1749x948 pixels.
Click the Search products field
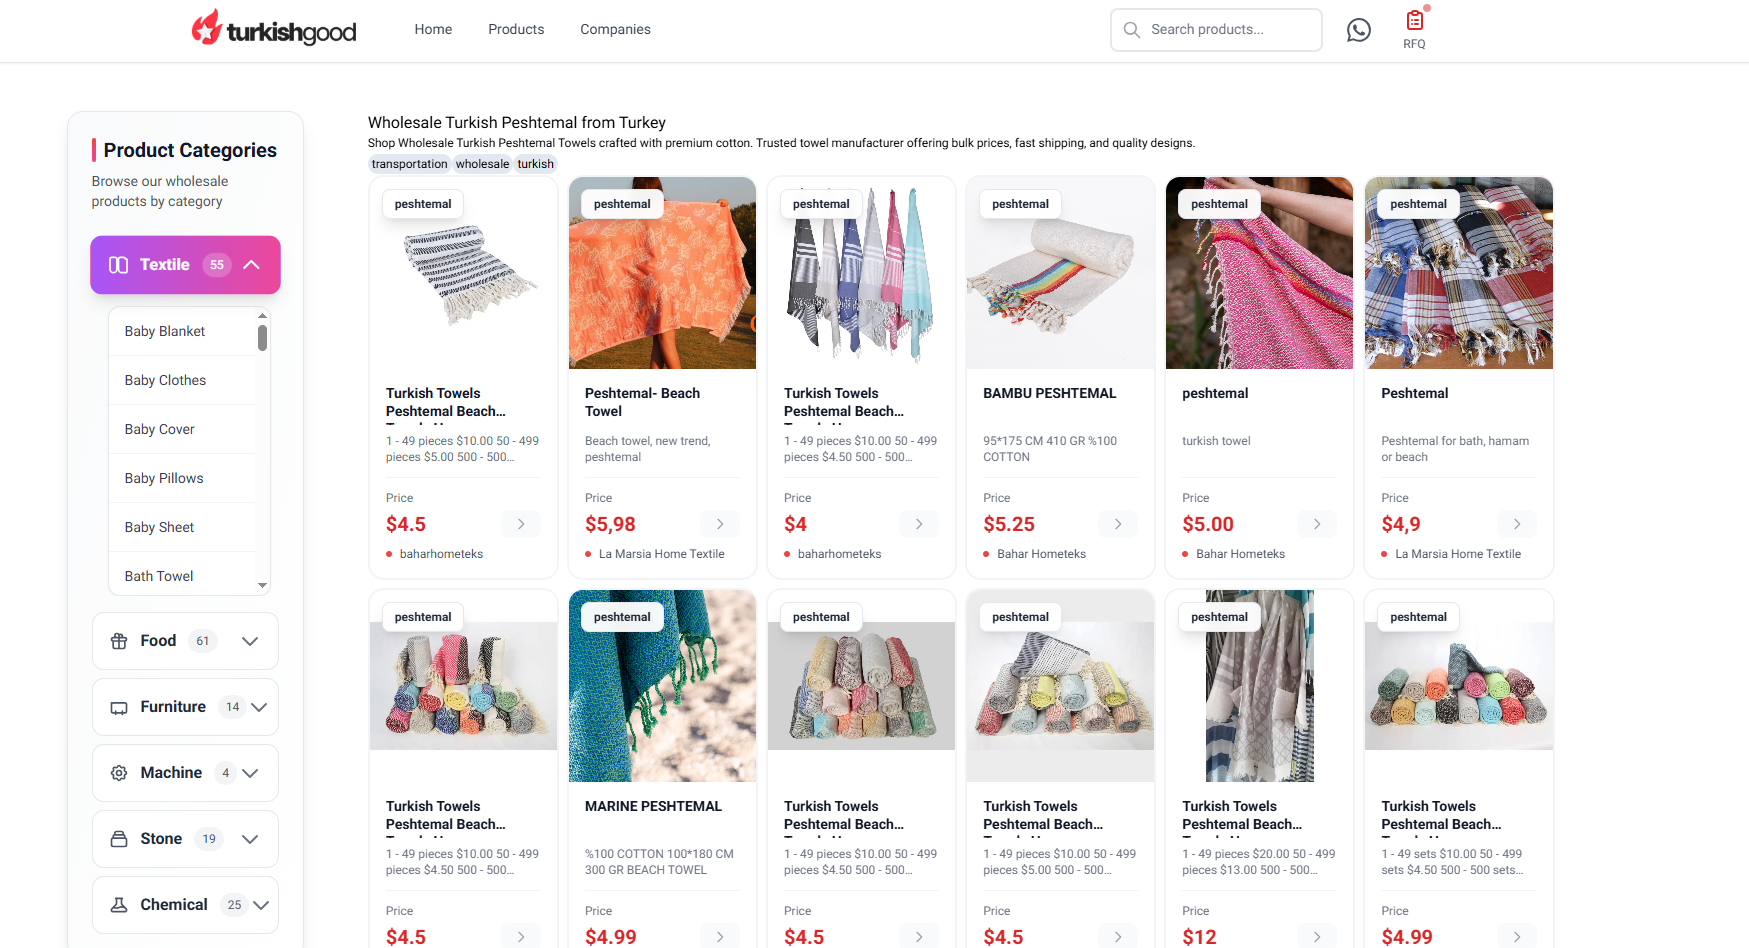coord(1216,30)
